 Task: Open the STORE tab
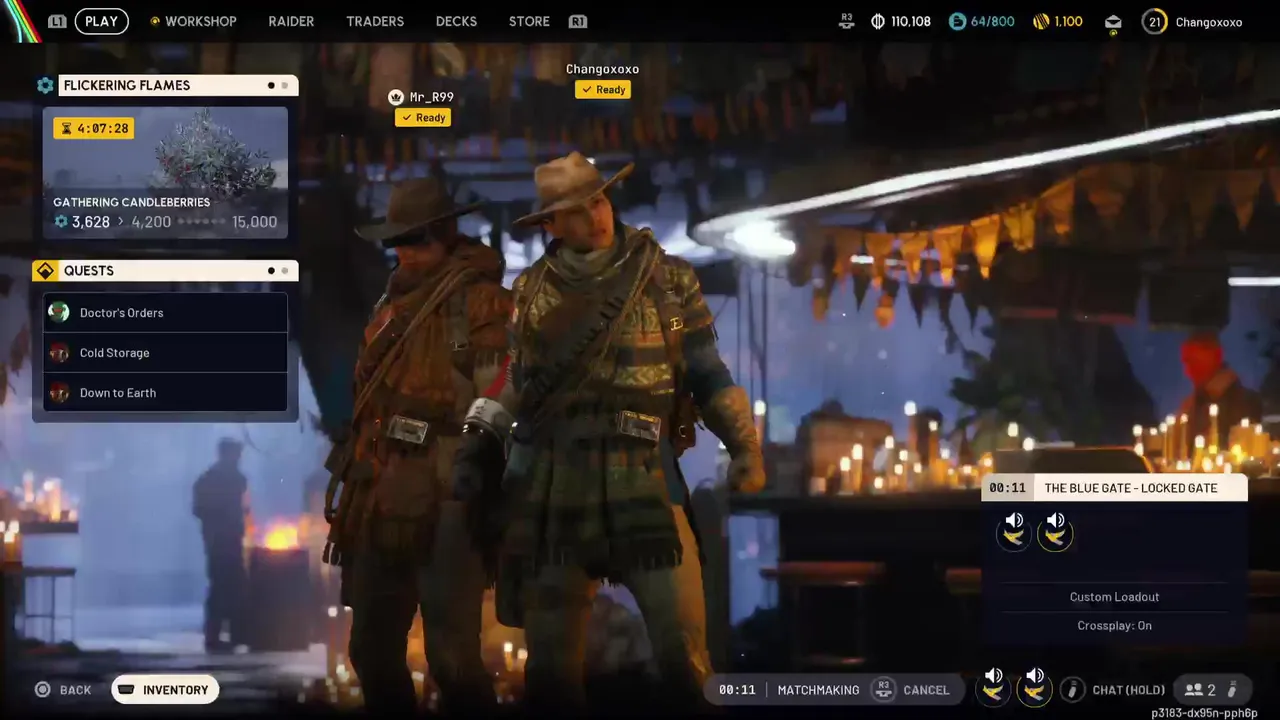click(x=529, y=21)
